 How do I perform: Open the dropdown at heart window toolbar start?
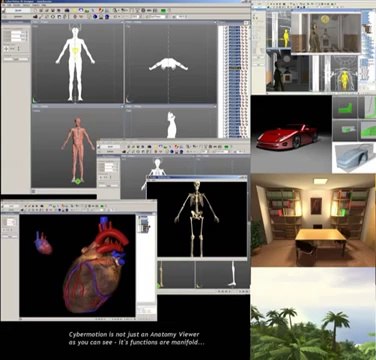[10, 207]
